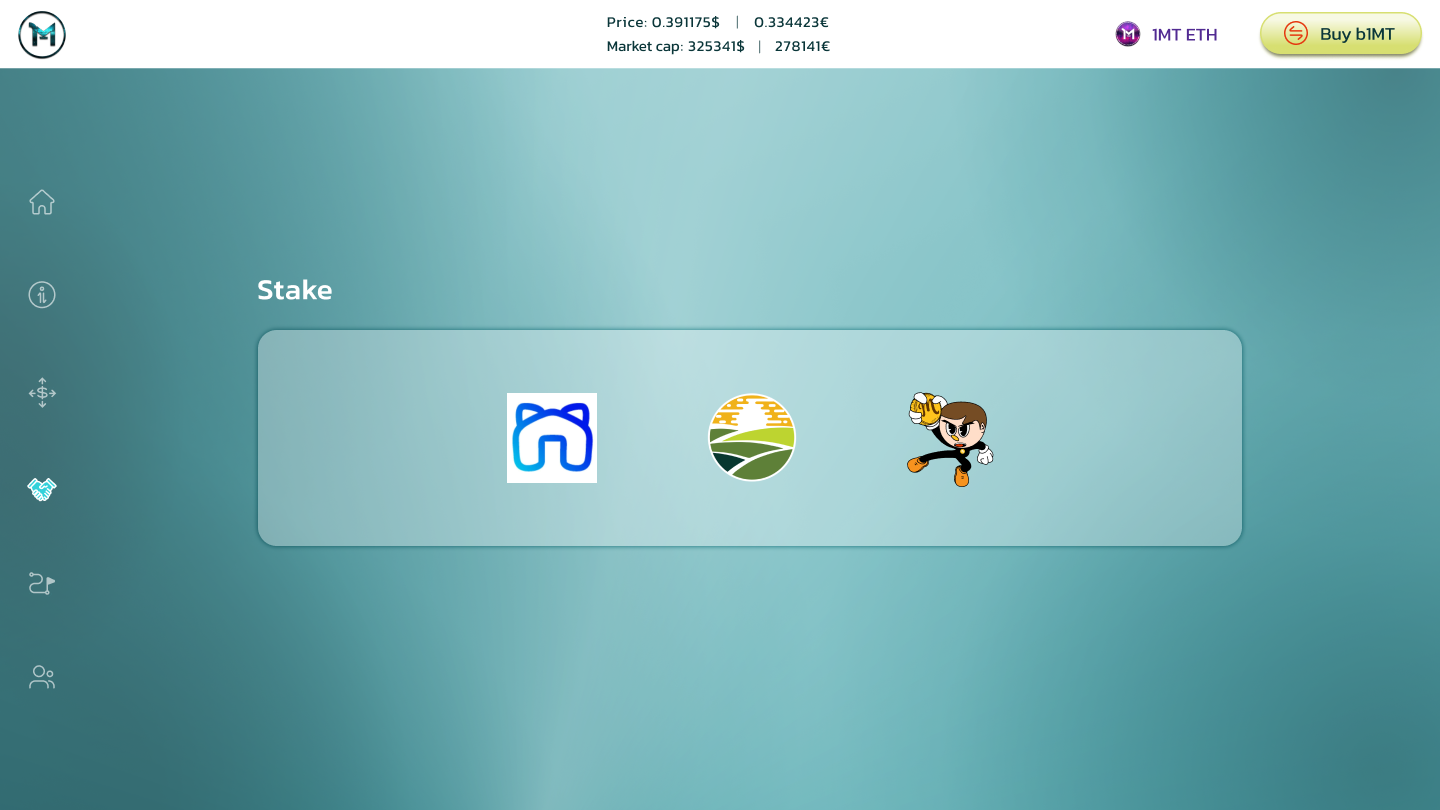Click the Price: 0.391175$ text
Screen dimensions: 1440x810
663,22
